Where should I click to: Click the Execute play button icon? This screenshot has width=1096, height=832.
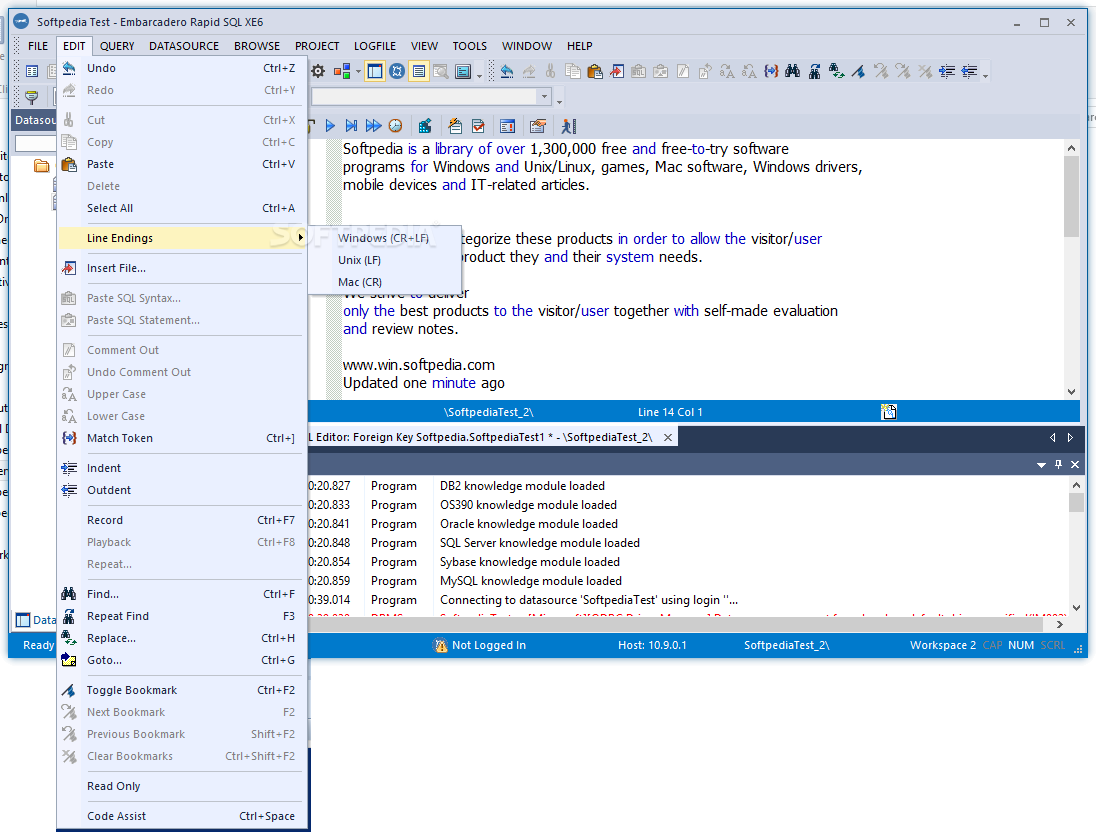coord(330,126)
